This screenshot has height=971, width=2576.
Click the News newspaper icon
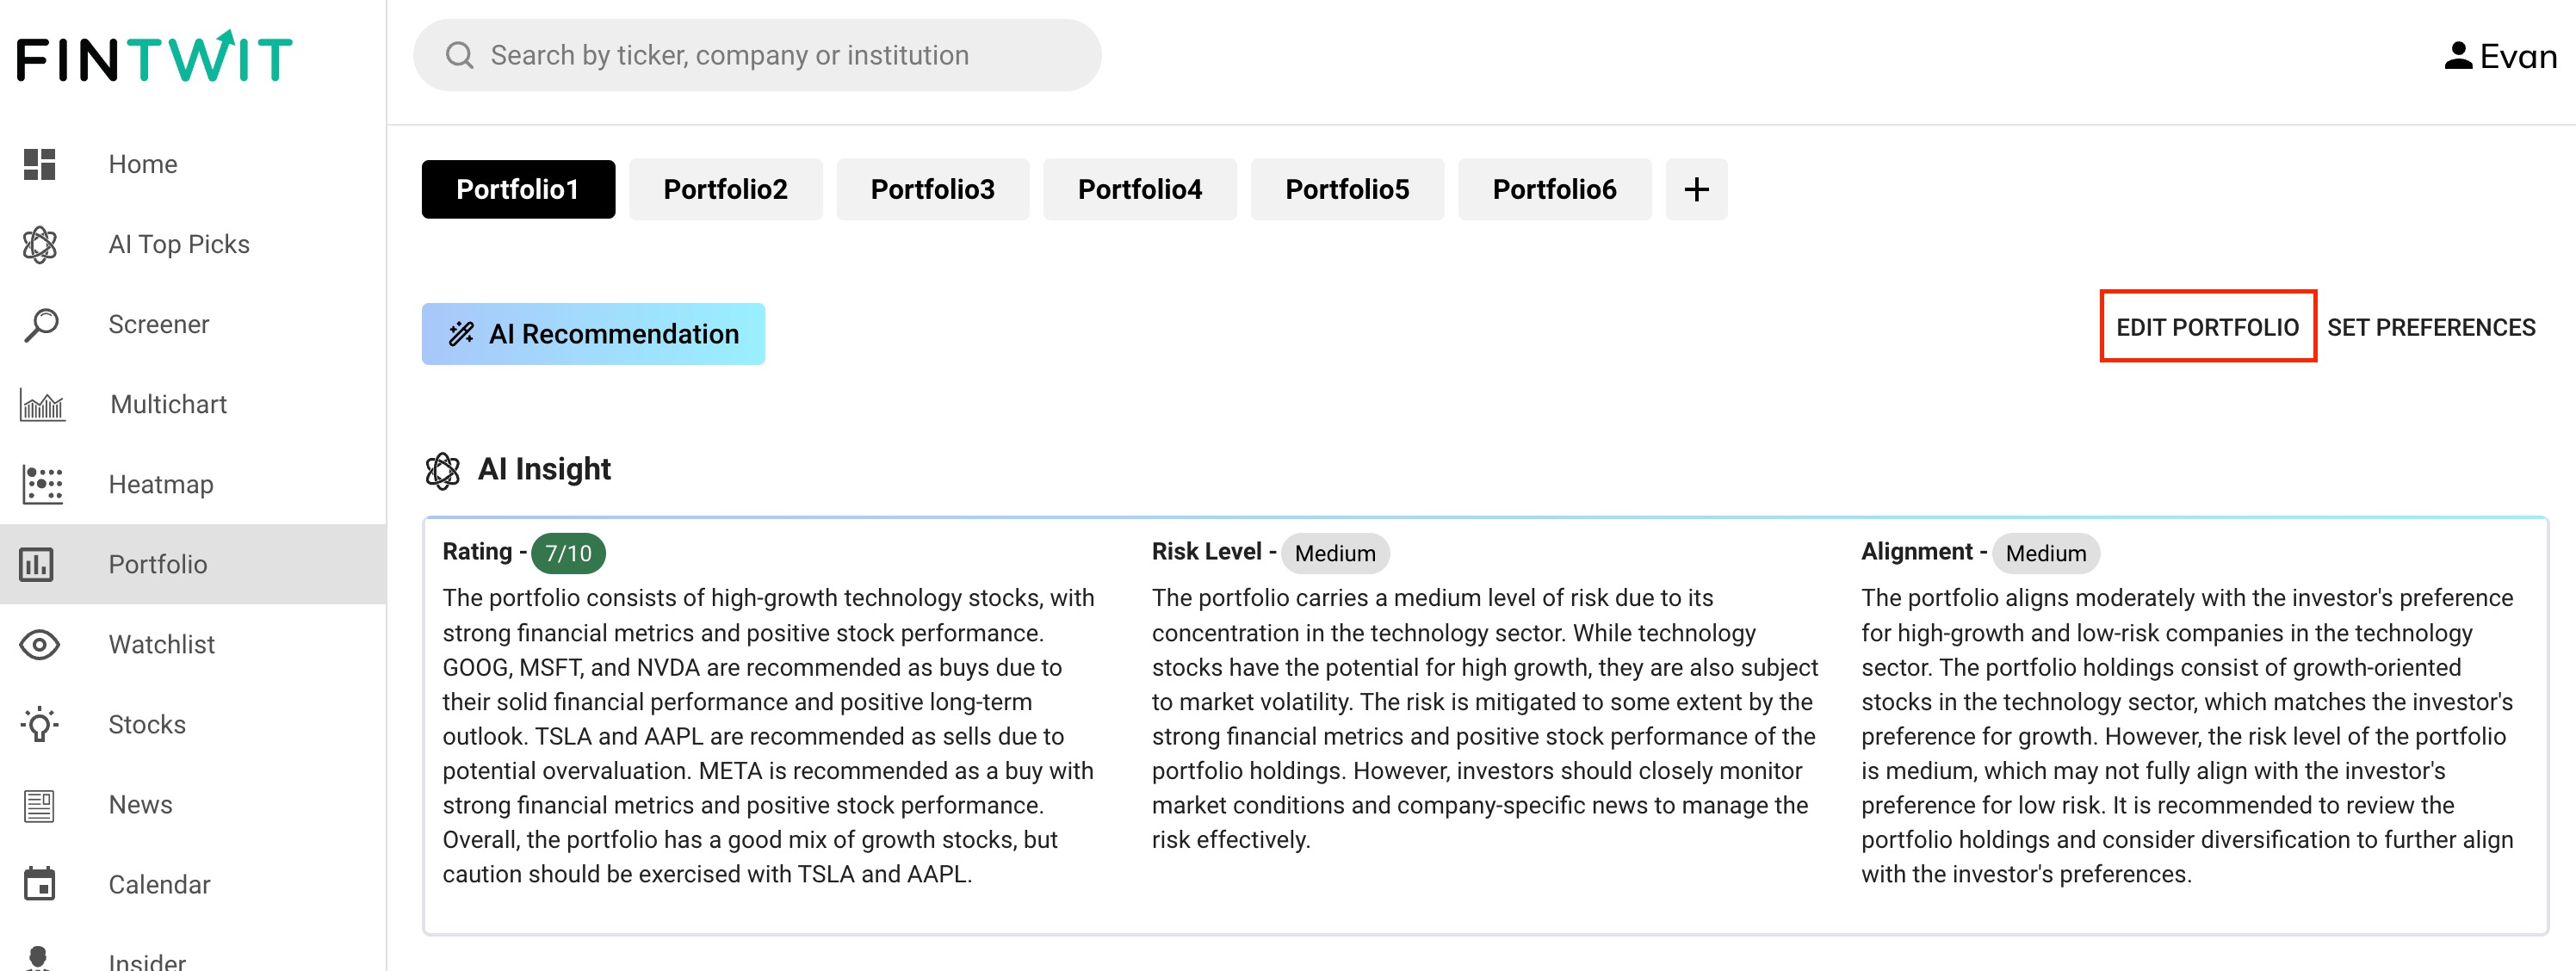click(x=39, y=804)
